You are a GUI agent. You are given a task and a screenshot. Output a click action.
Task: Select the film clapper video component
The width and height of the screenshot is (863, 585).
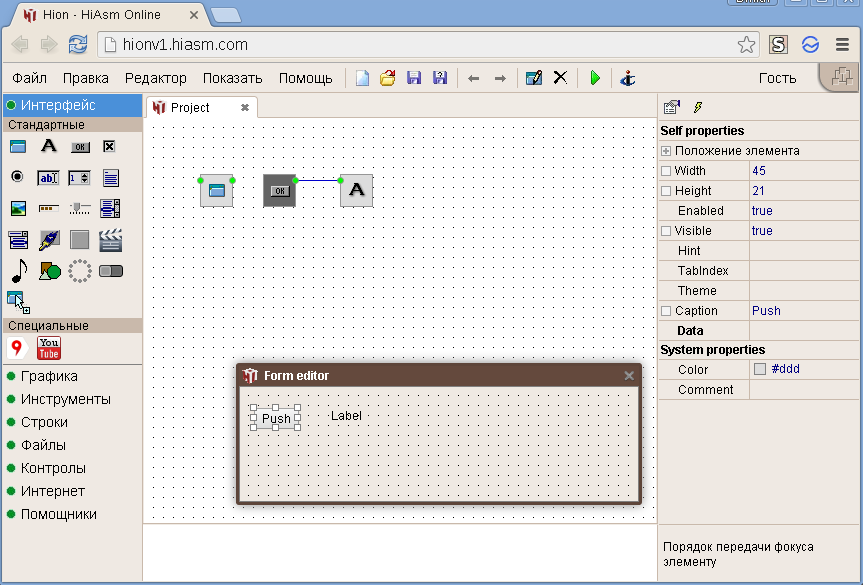click(x=111, y=240)
